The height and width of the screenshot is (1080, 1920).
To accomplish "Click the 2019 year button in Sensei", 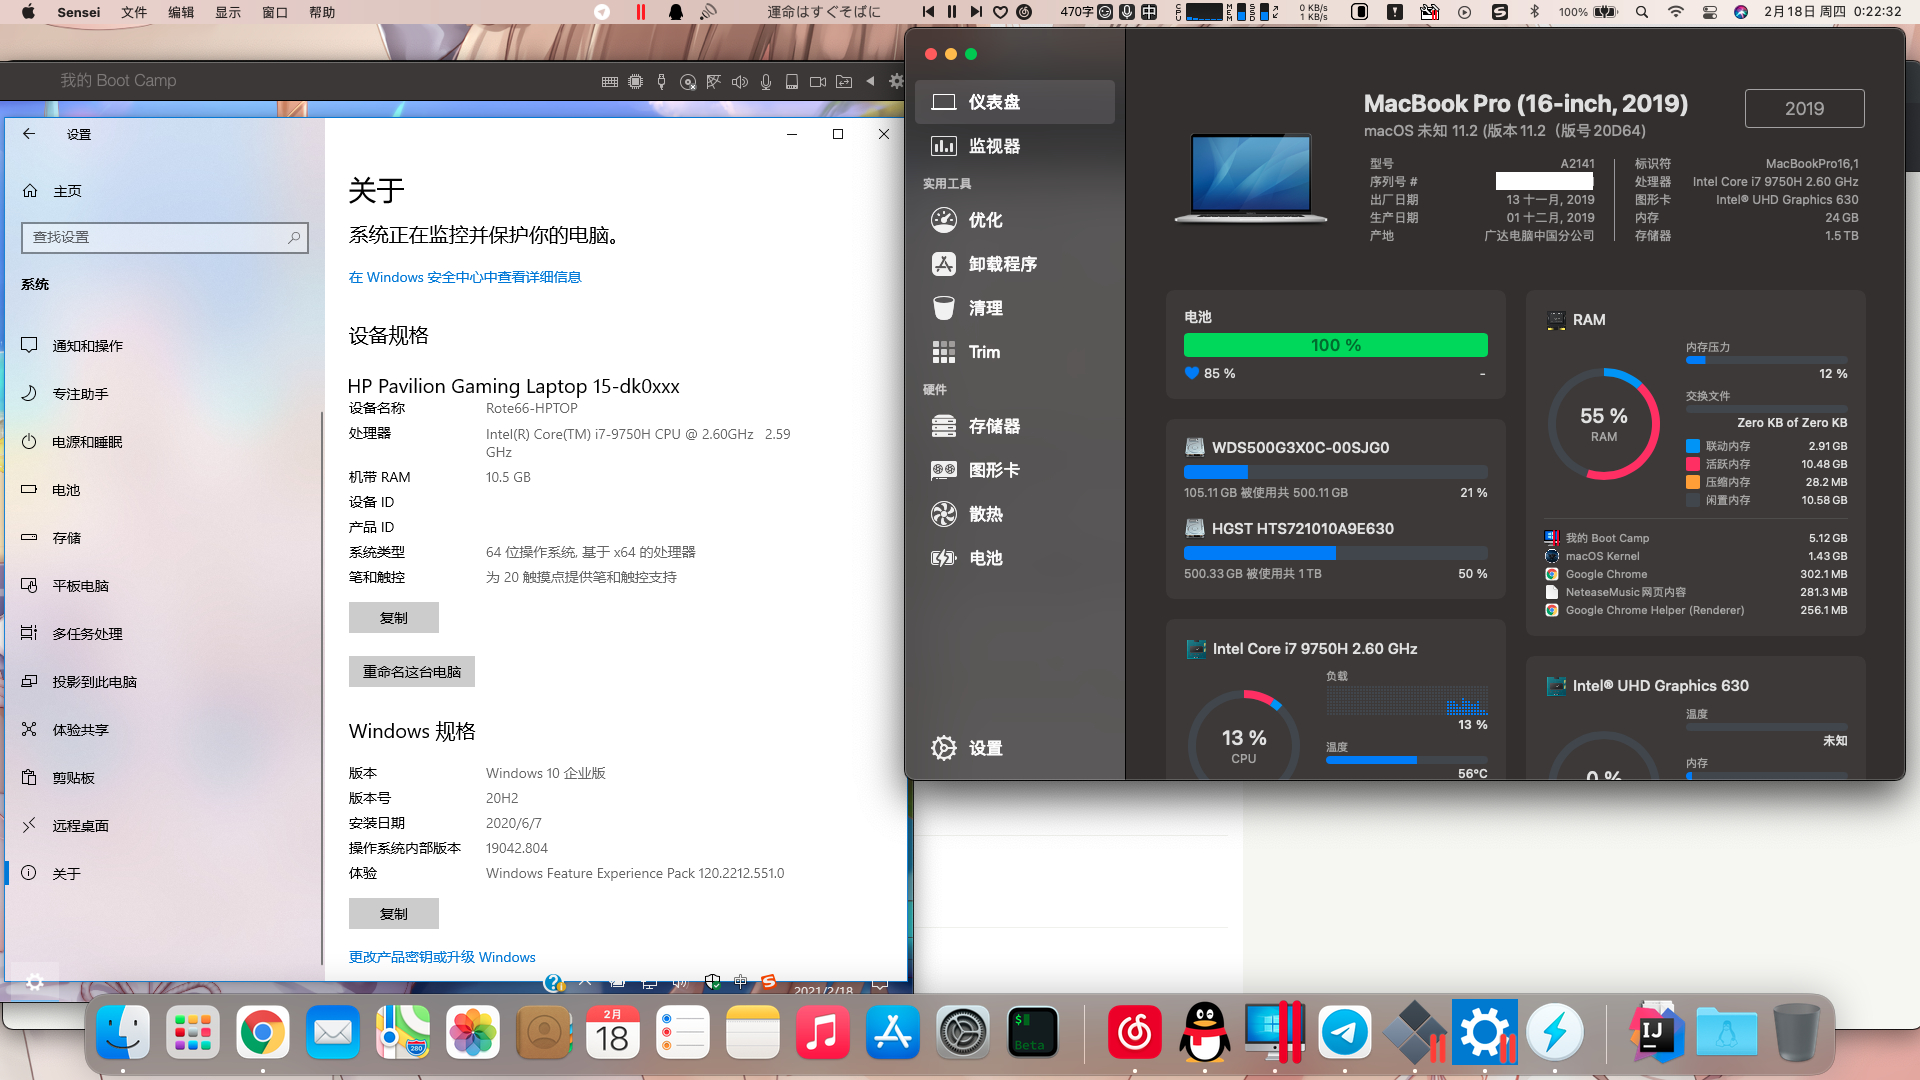I will [x=1804, y=108].
